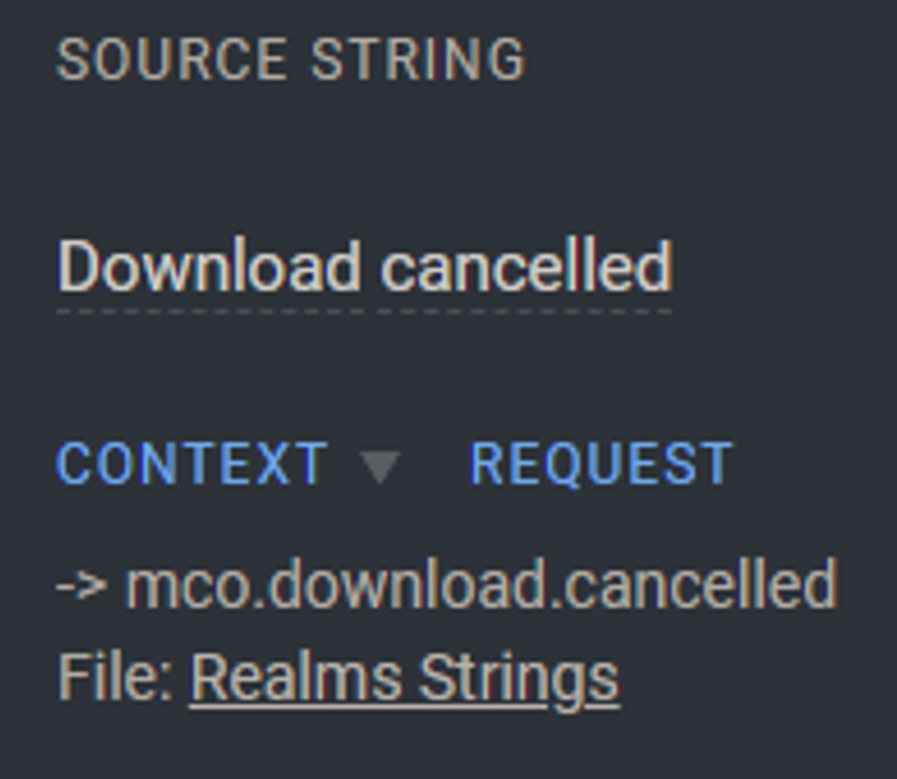Select the word "Download" in the source string
The width and height of the screenshot is (897, 779).
pyautogui.click(x=208, y=268)
